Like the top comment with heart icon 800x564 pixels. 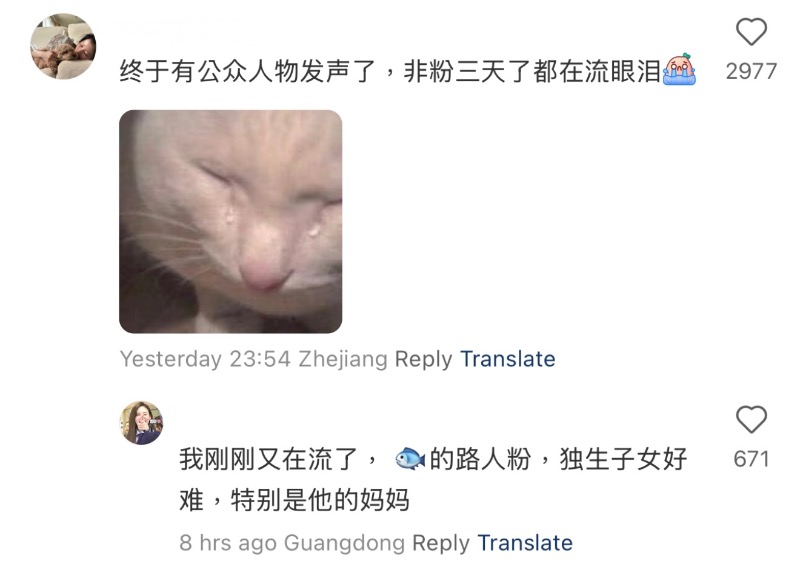coord(751,32)
